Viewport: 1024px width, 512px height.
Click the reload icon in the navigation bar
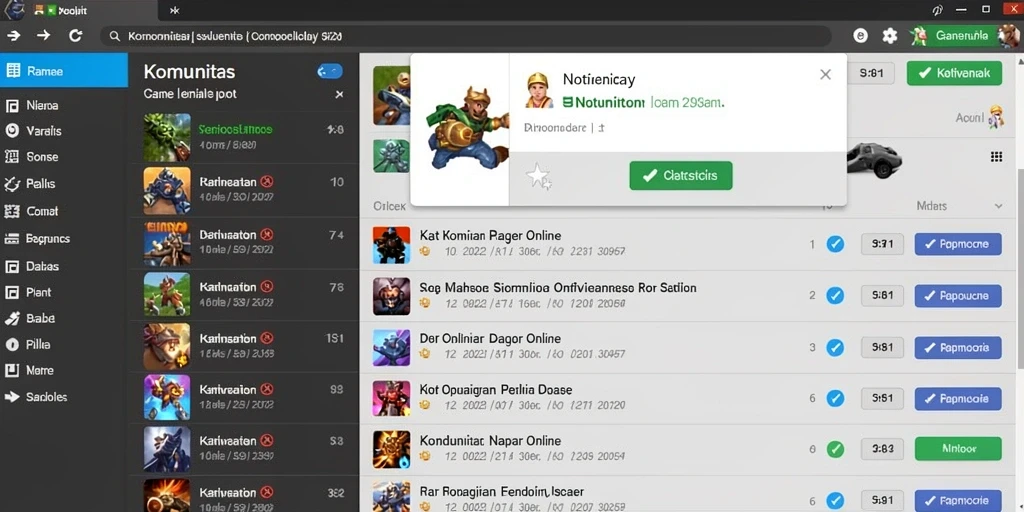(76, 36)
